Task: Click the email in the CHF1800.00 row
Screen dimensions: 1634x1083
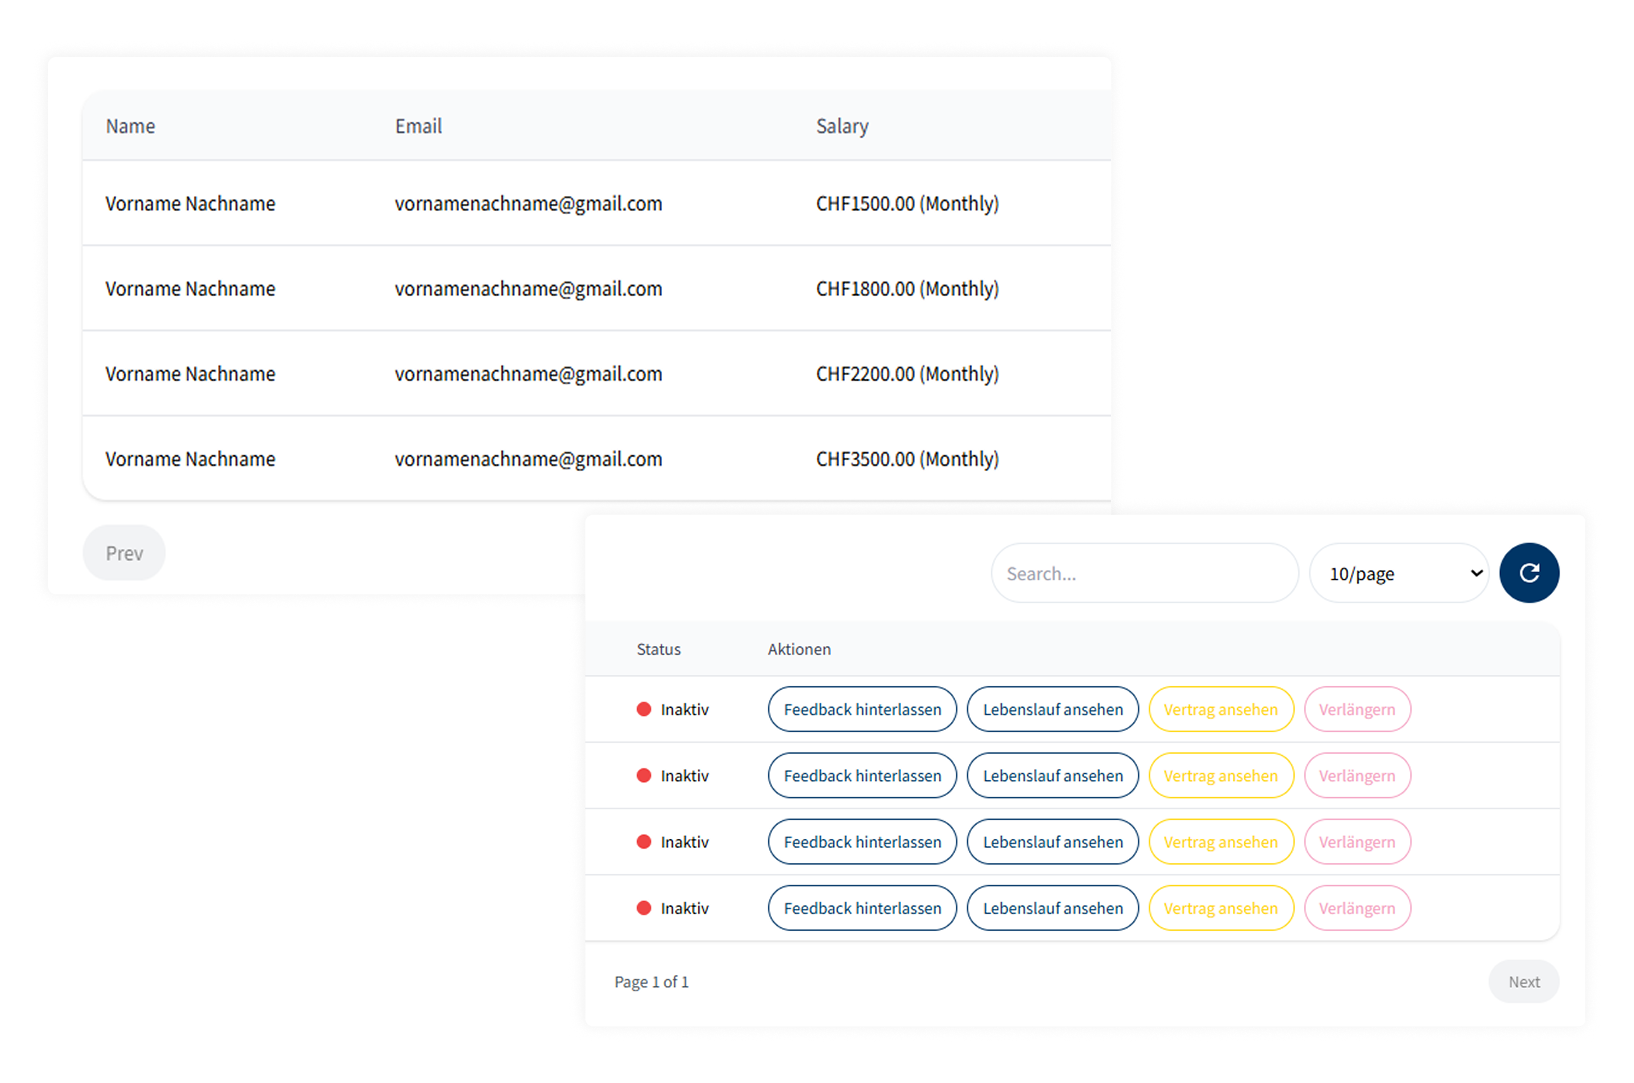Action: point(528,289)
